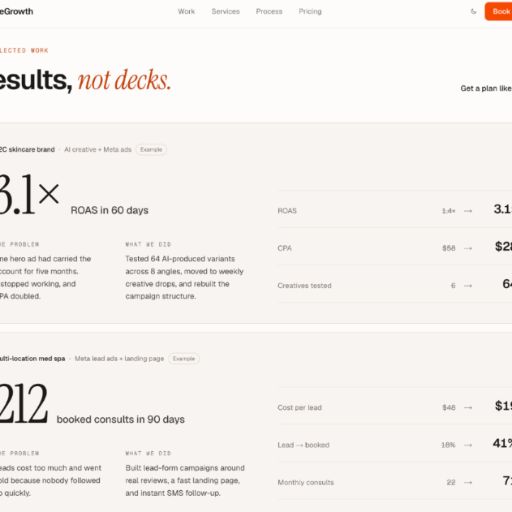The height and width of the screenshot is (512, 512).
Task: Click the eGrowth logo
Action: (16, 11)
